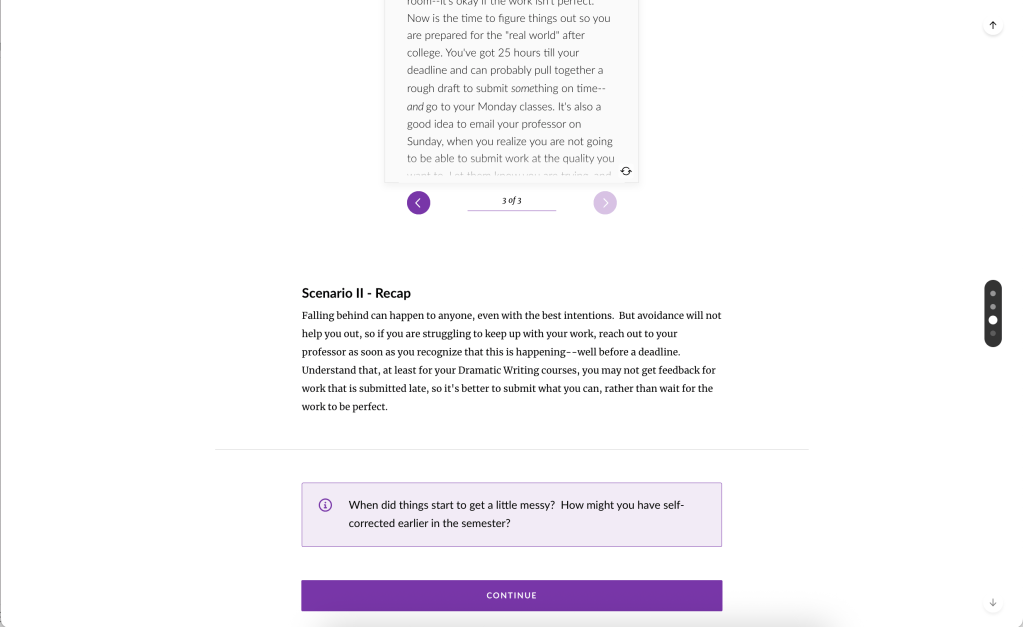1023x627 pixels.
Task: Click the purple reflection callout box
Action: pos(511,514)
